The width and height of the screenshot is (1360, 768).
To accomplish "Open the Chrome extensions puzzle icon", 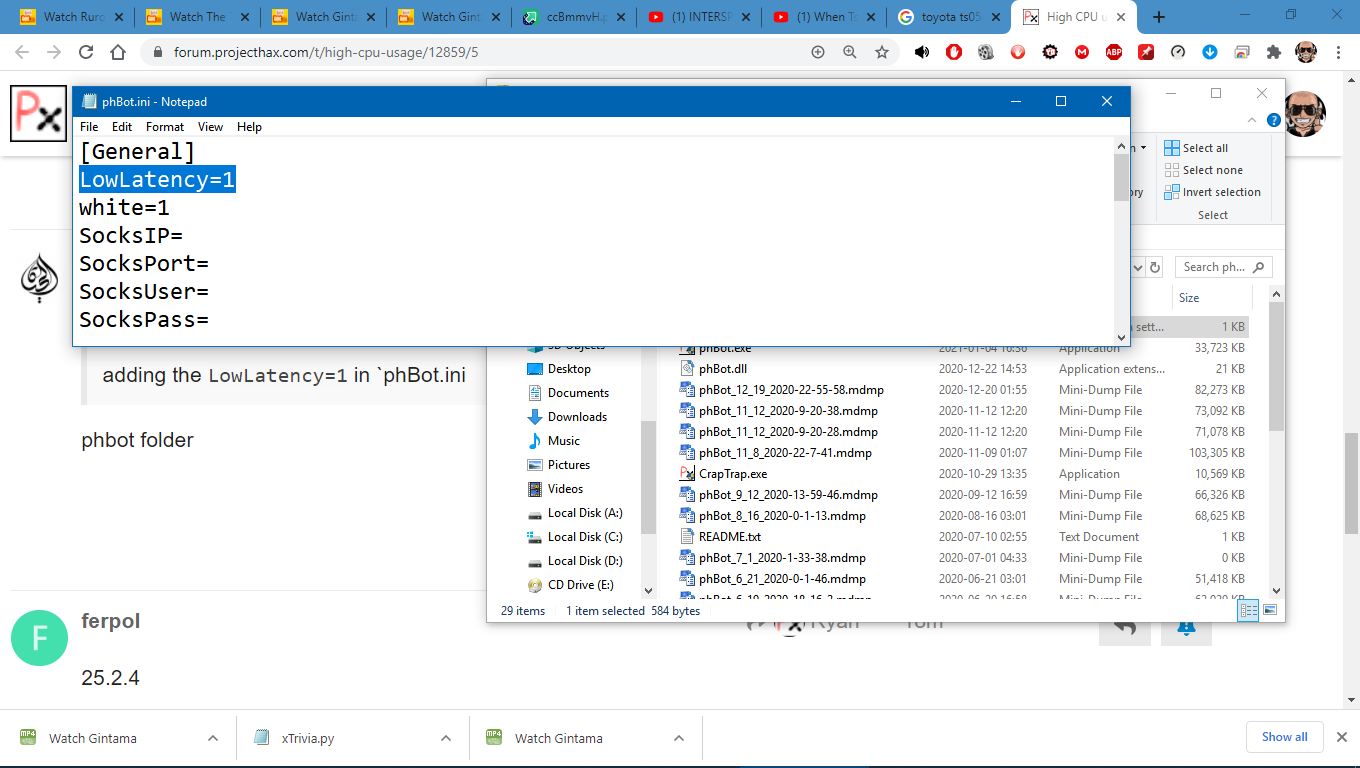I will click(1273, 52).
